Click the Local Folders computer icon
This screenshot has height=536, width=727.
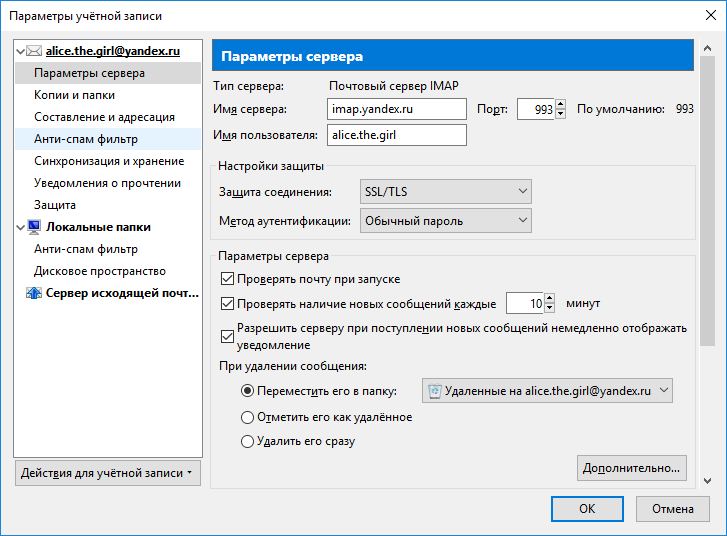tap(35, 227)
